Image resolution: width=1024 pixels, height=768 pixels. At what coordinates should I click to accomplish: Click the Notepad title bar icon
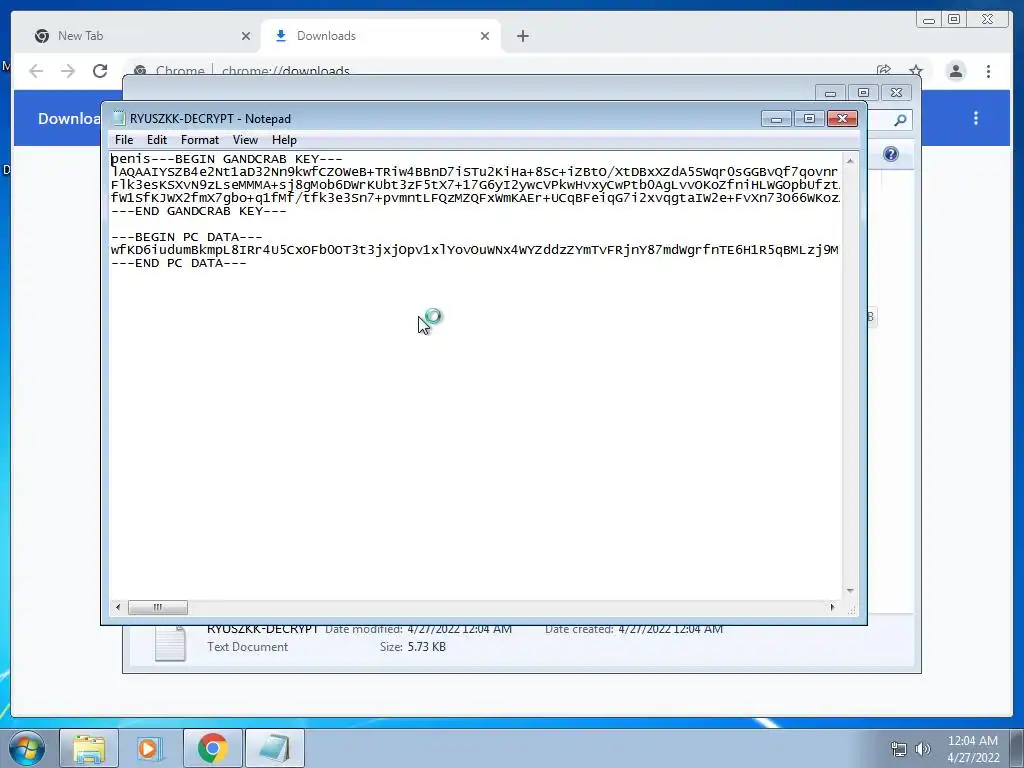[x=119, y=118]
